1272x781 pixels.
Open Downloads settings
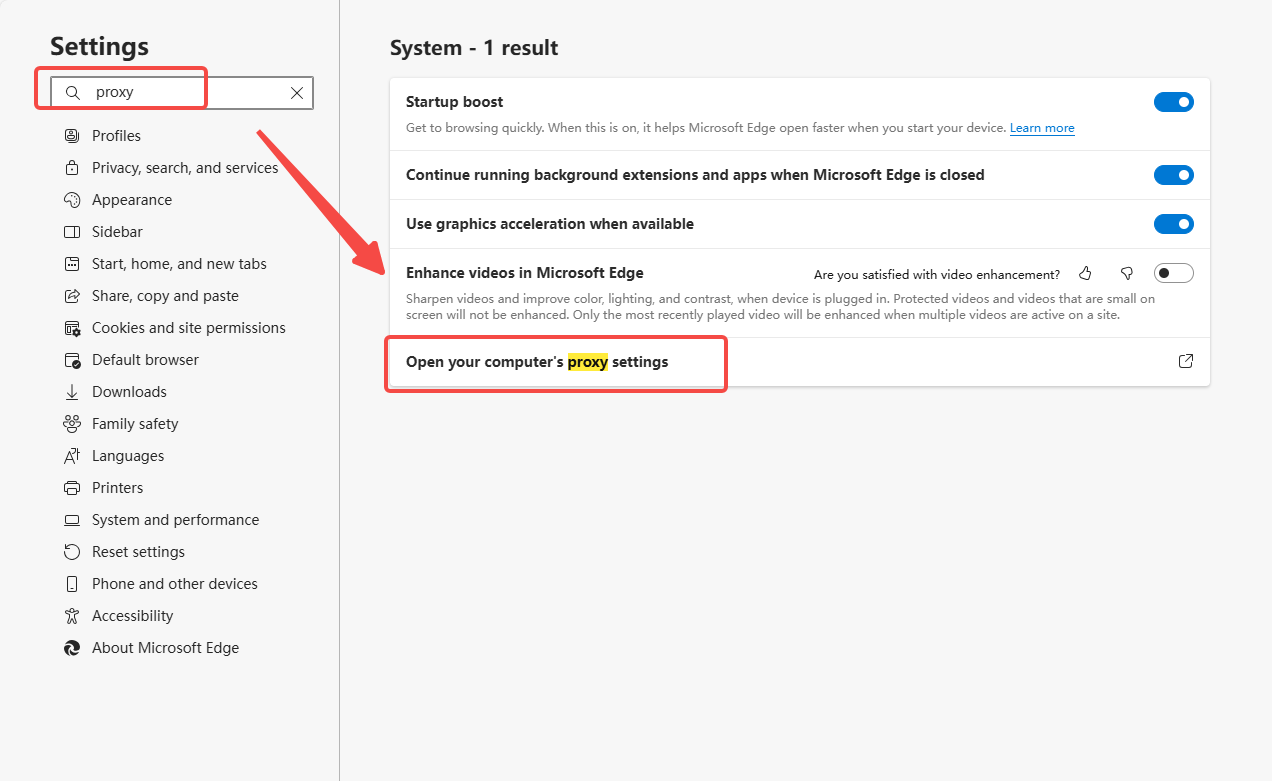tap(129, 392)
